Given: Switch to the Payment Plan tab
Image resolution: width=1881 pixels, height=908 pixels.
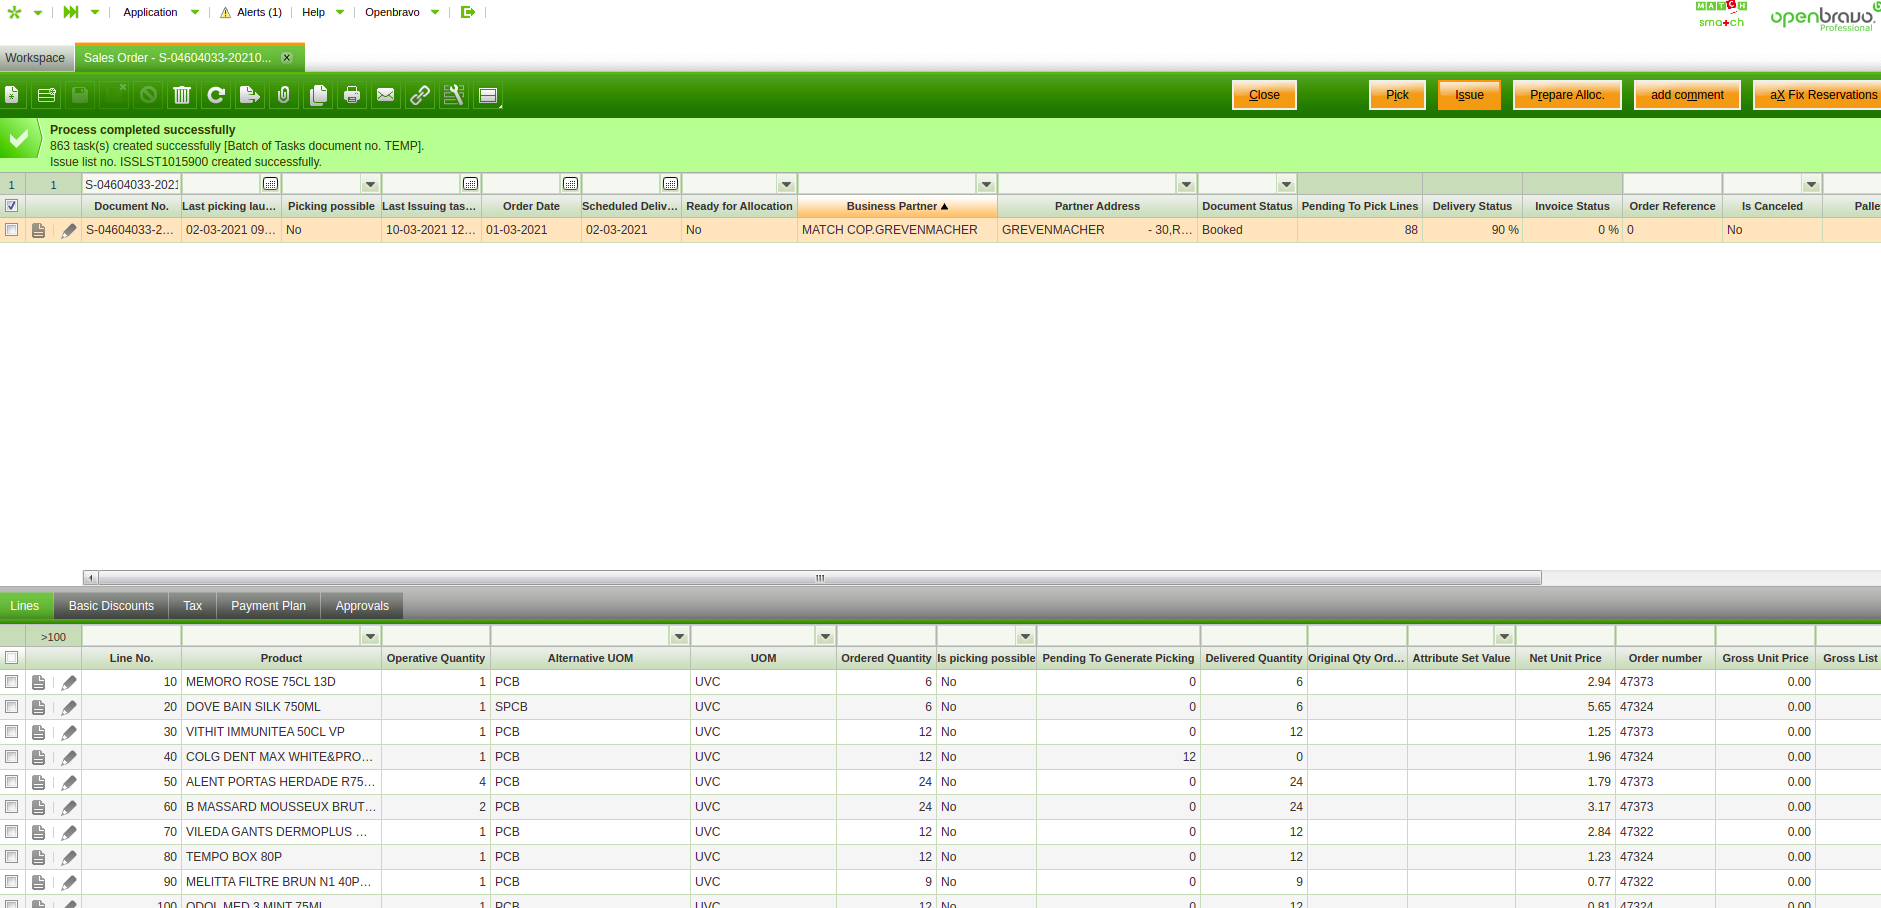Looking at the screenshot, I should [x=268, y=606].
